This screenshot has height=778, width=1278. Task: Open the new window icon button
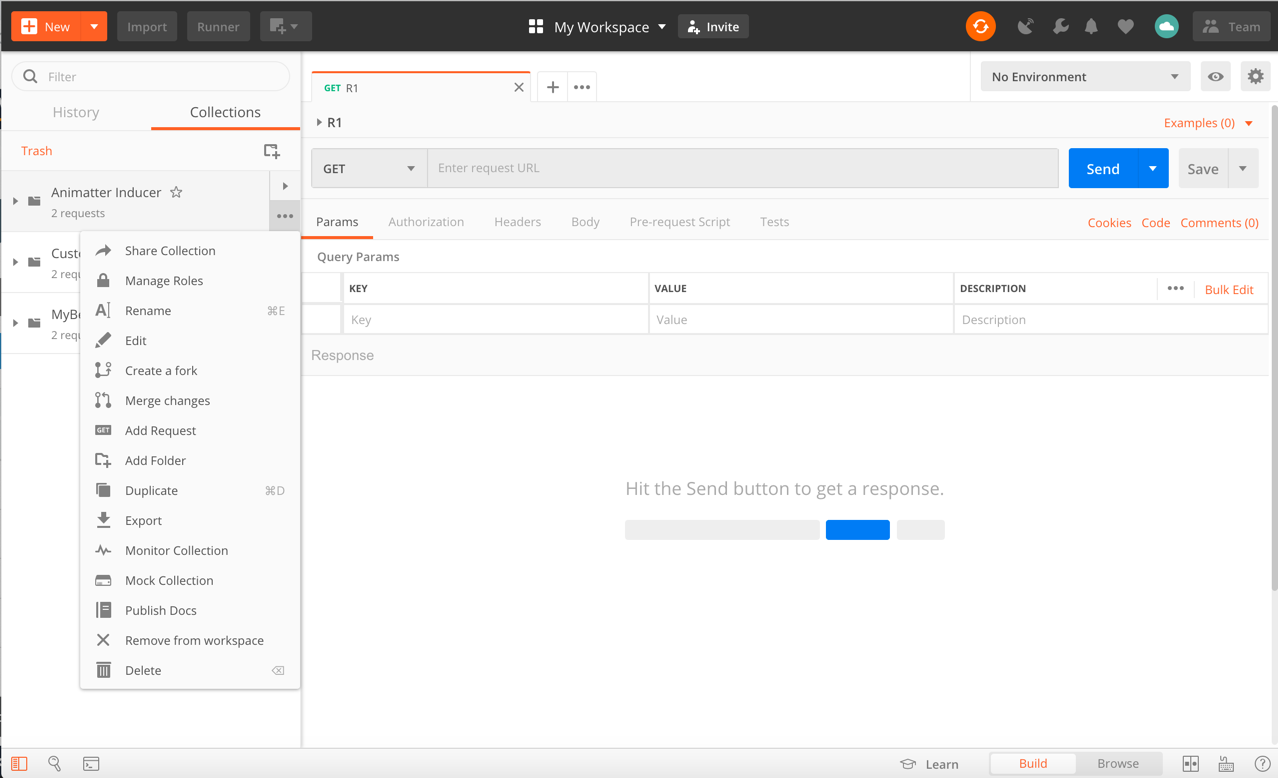(285, 27)
